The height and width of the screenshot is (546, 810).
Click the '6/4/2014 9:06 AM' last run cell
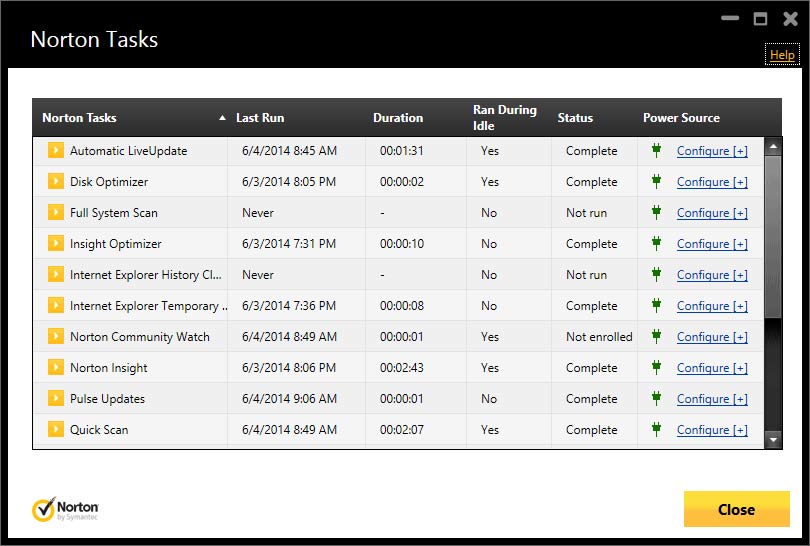(x=289, y=399)
